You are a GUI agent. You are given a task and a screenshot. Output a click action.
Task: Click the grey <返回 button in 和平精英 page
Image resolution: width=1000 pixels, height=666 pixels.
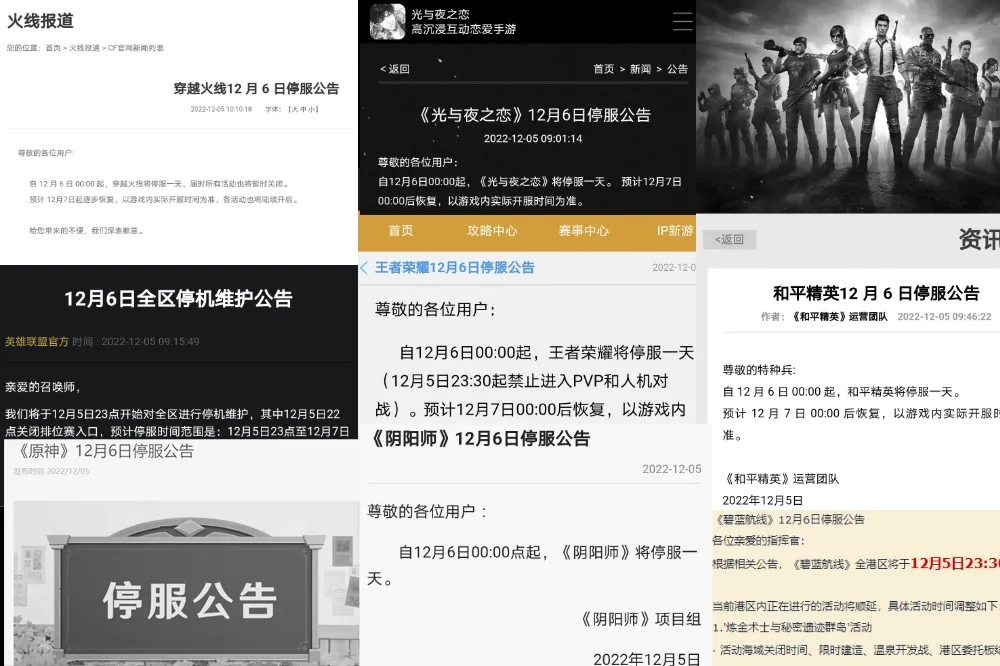pos(729,239)
